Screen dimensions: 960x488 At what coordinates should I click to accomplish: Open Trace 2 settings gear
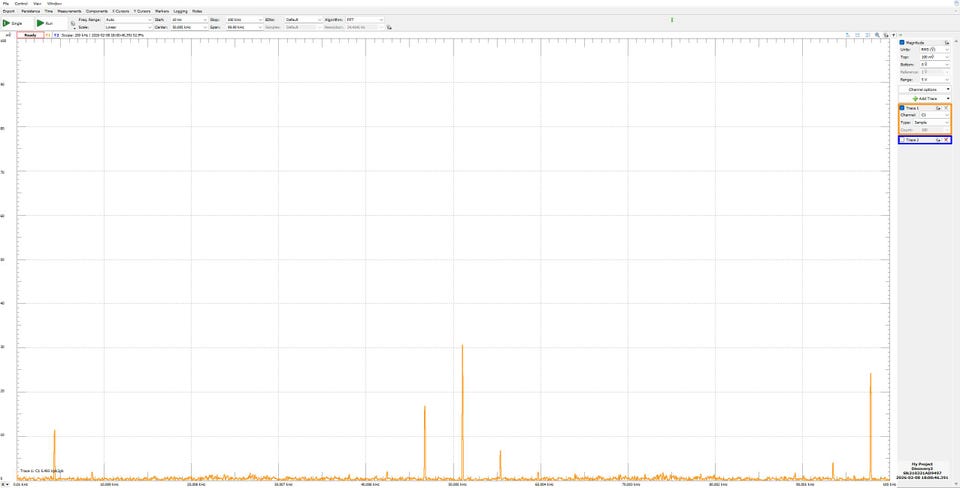938,140
